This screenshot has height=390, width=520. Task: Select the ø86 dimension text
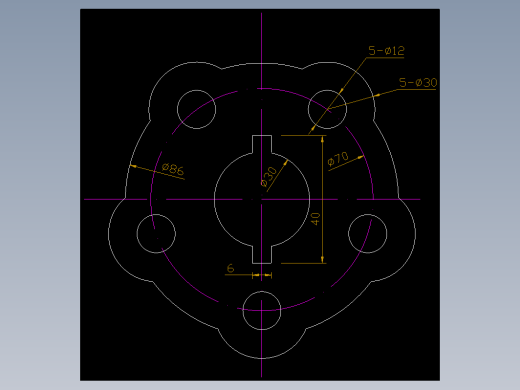click(173, 169)
